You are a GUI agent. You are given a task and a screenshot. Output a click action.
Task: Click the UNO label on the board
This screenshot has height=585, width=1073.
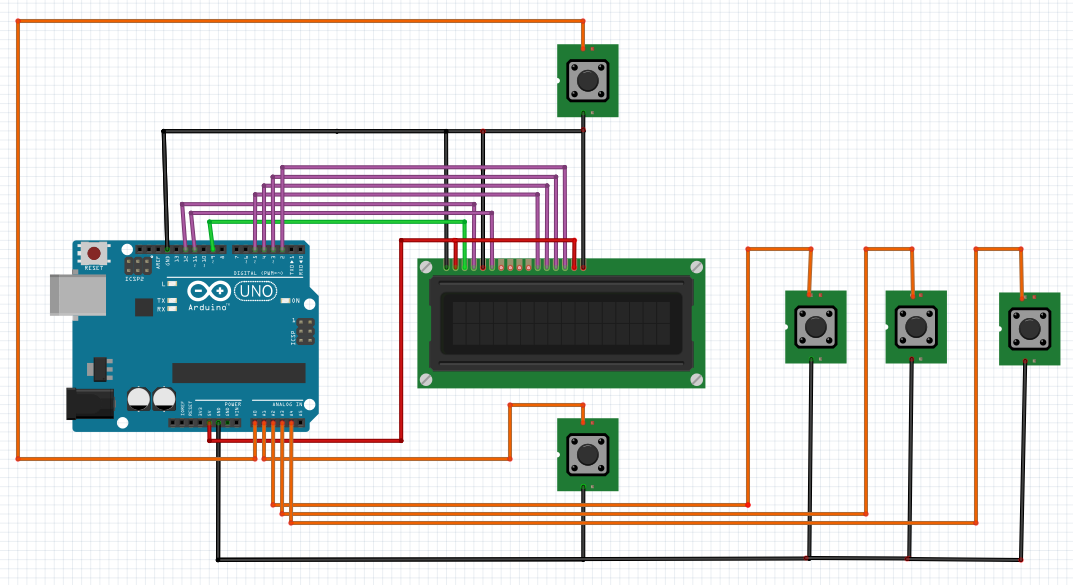pos(256,291)
